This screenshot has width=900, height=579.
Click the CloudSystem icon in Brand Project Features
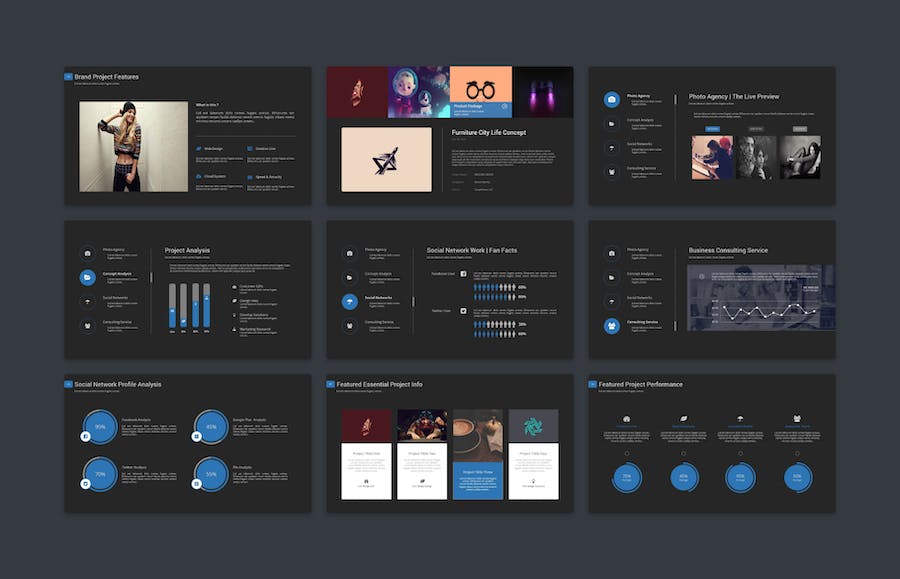coord(199,176)
